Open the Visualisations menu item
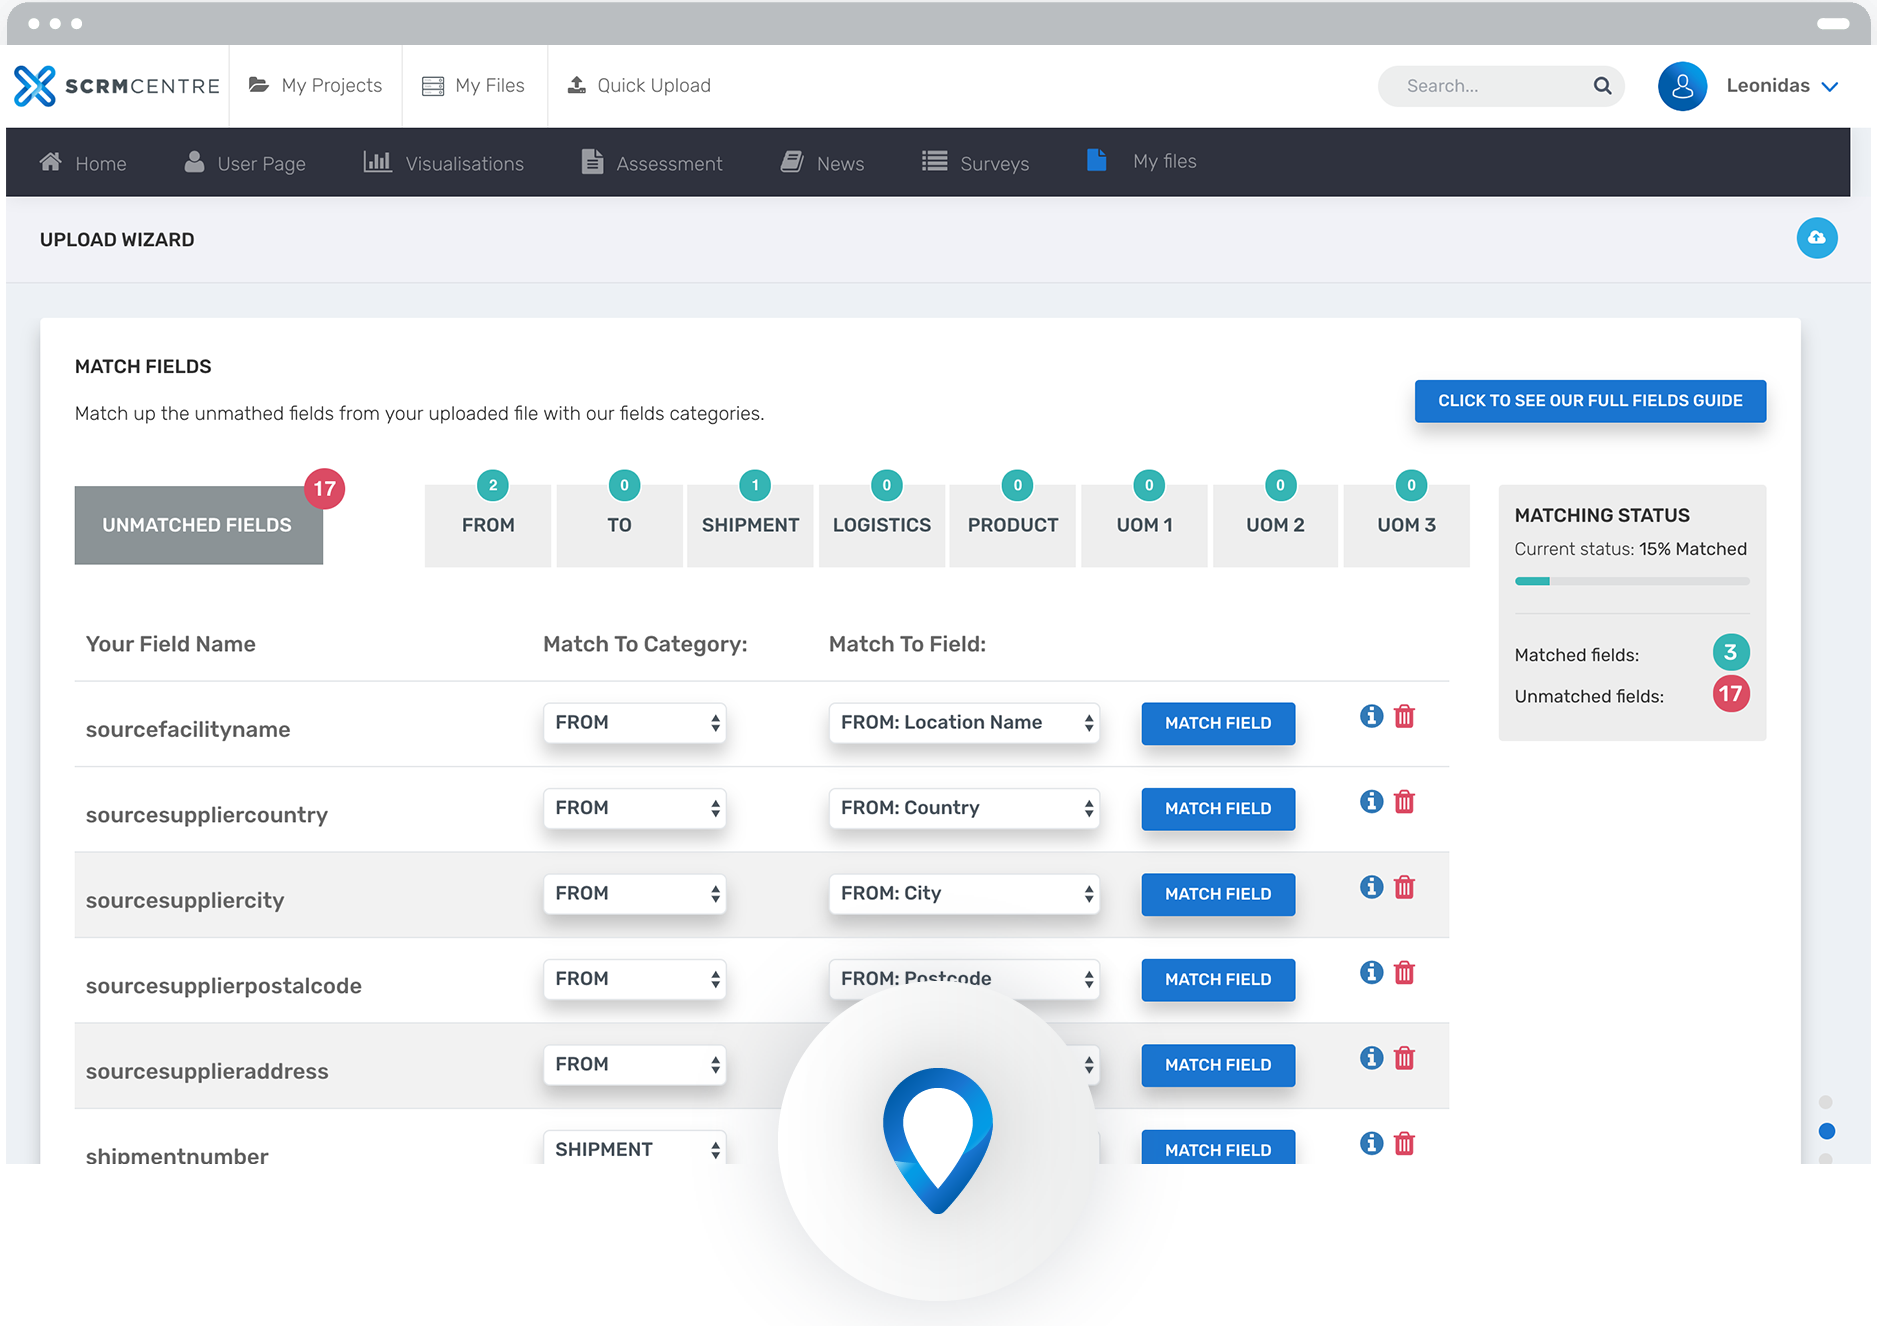 pyautogui.click(x=444, y=163)
